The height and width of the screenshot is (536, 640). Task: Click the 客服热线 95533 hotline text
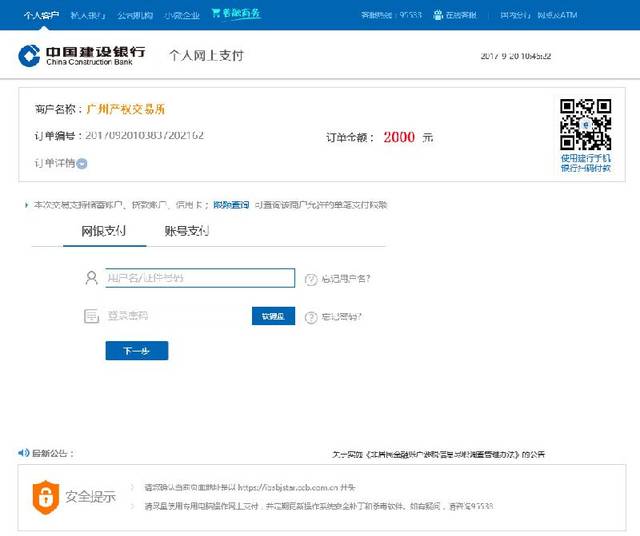[391, 15]
